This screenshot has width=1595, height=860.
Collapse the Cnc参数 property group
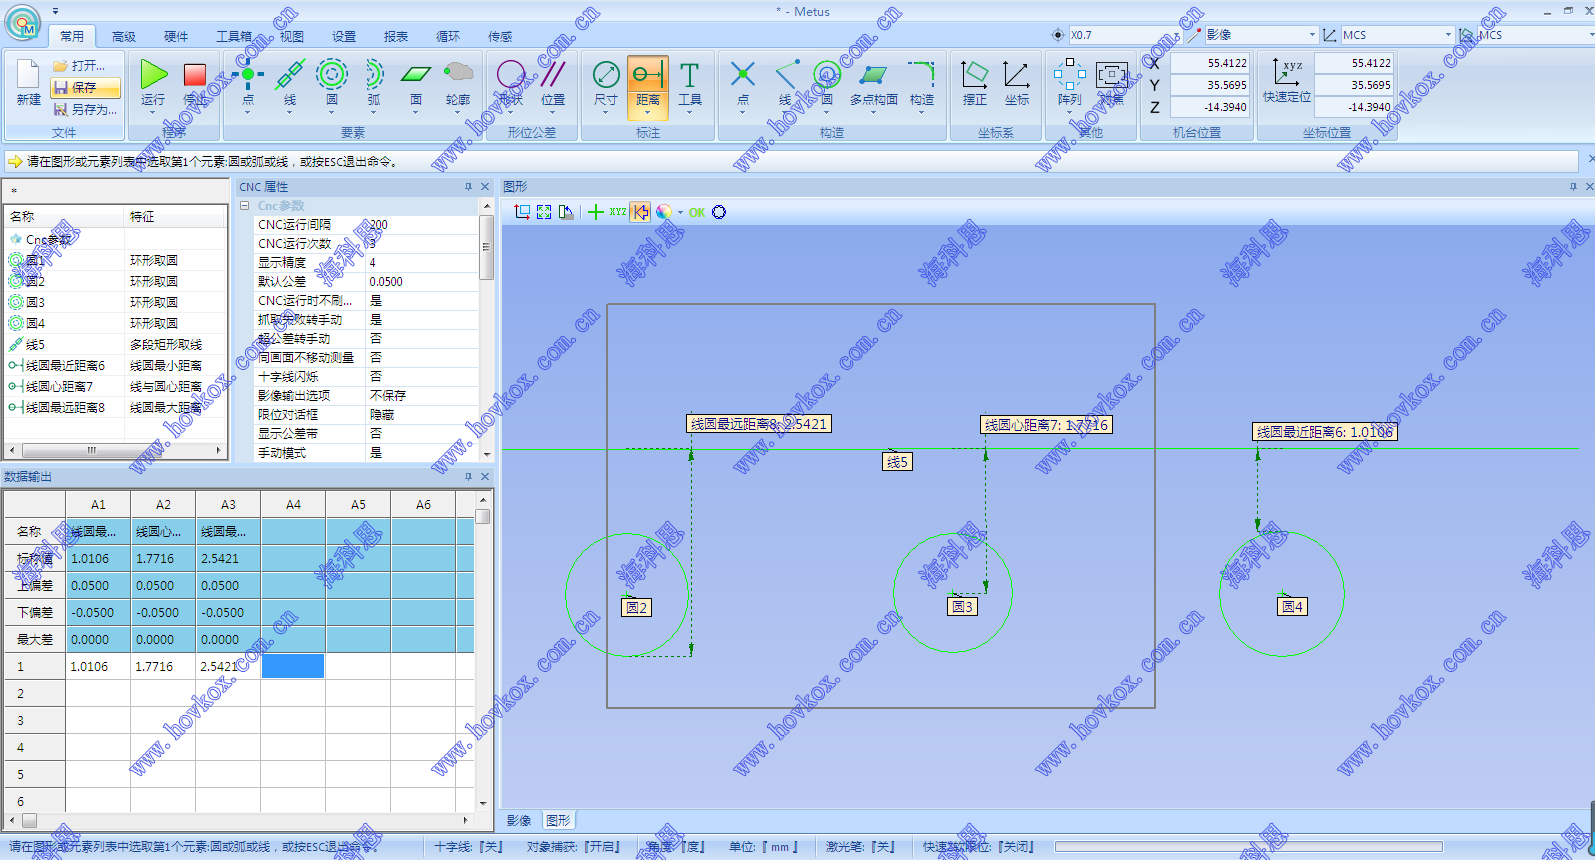coord(244,206)
